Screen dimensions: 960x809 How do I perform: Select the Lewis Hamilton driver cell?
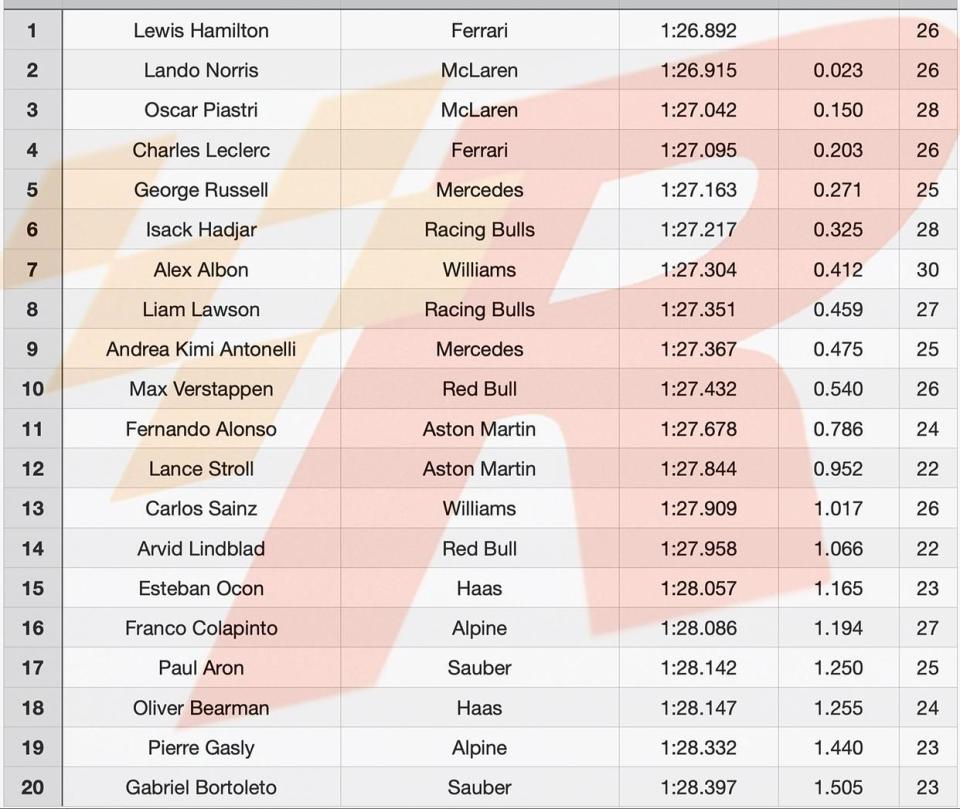(x=201, y=30)
